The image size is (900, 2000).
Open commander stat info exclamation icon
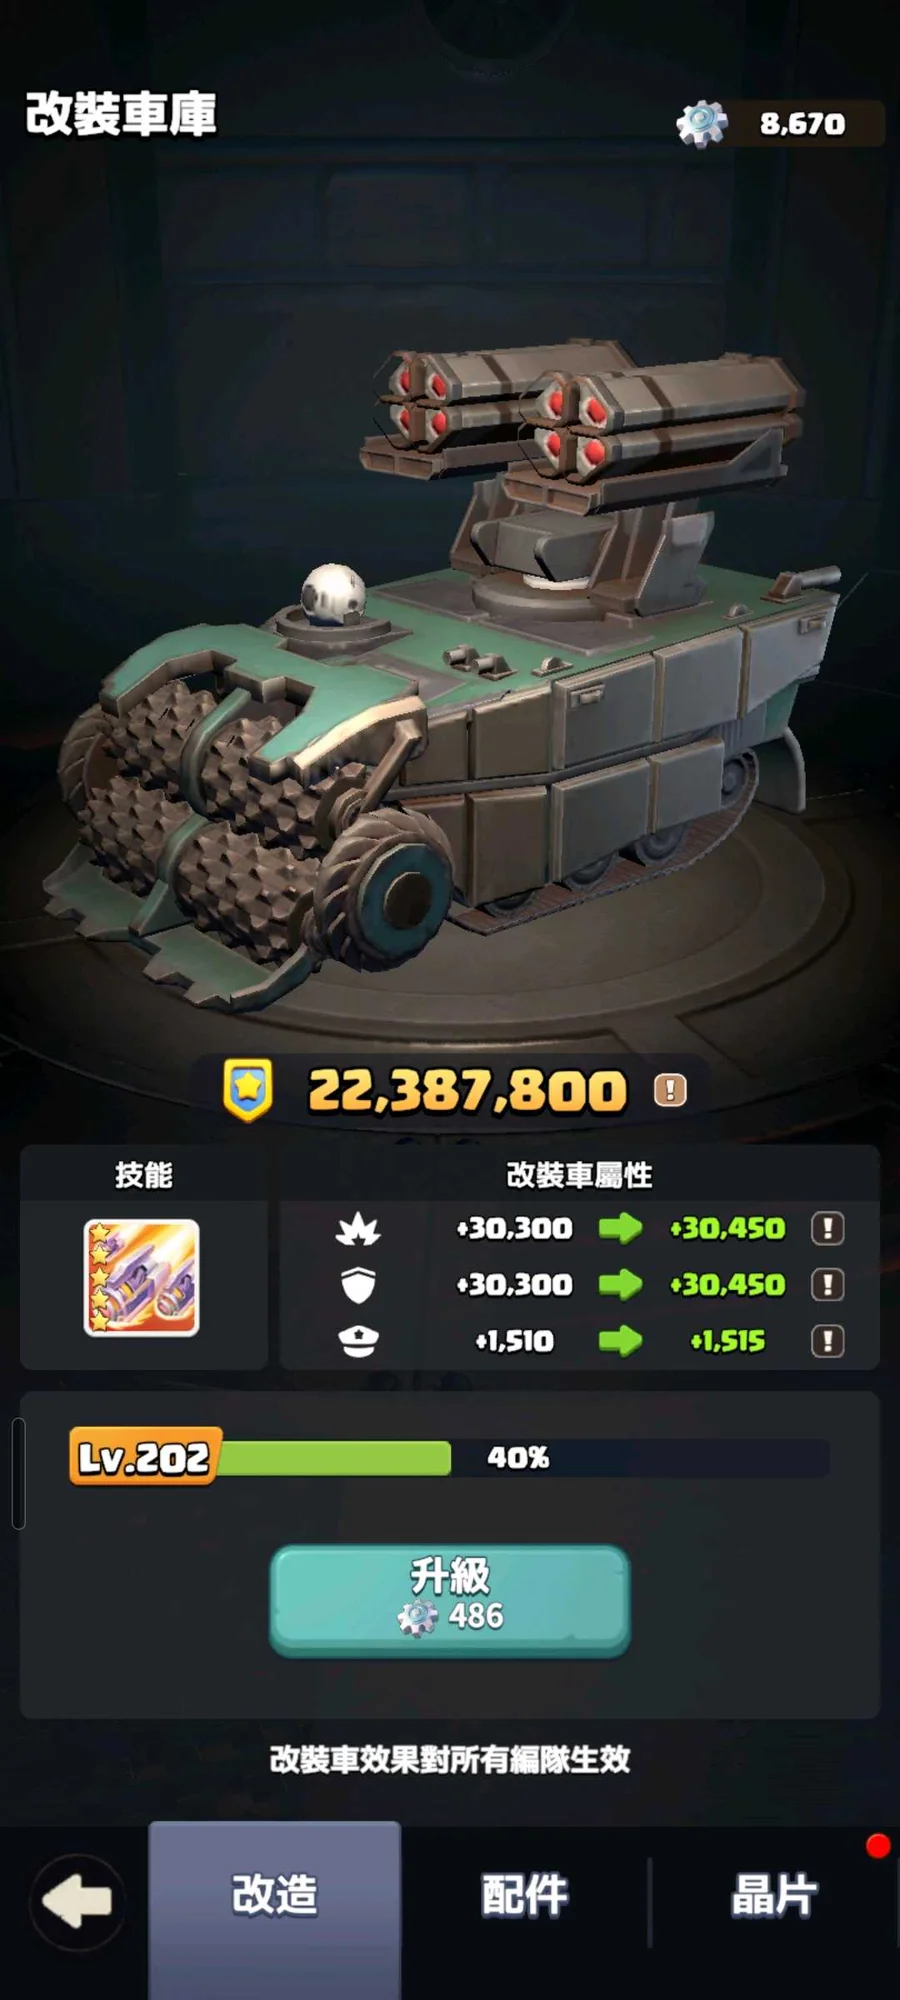[827, 1341]
